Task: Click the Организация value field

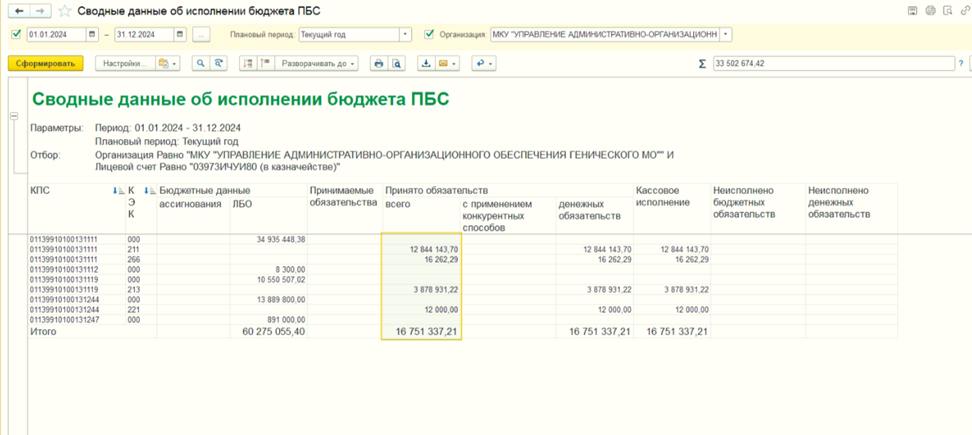Action: 604,35
